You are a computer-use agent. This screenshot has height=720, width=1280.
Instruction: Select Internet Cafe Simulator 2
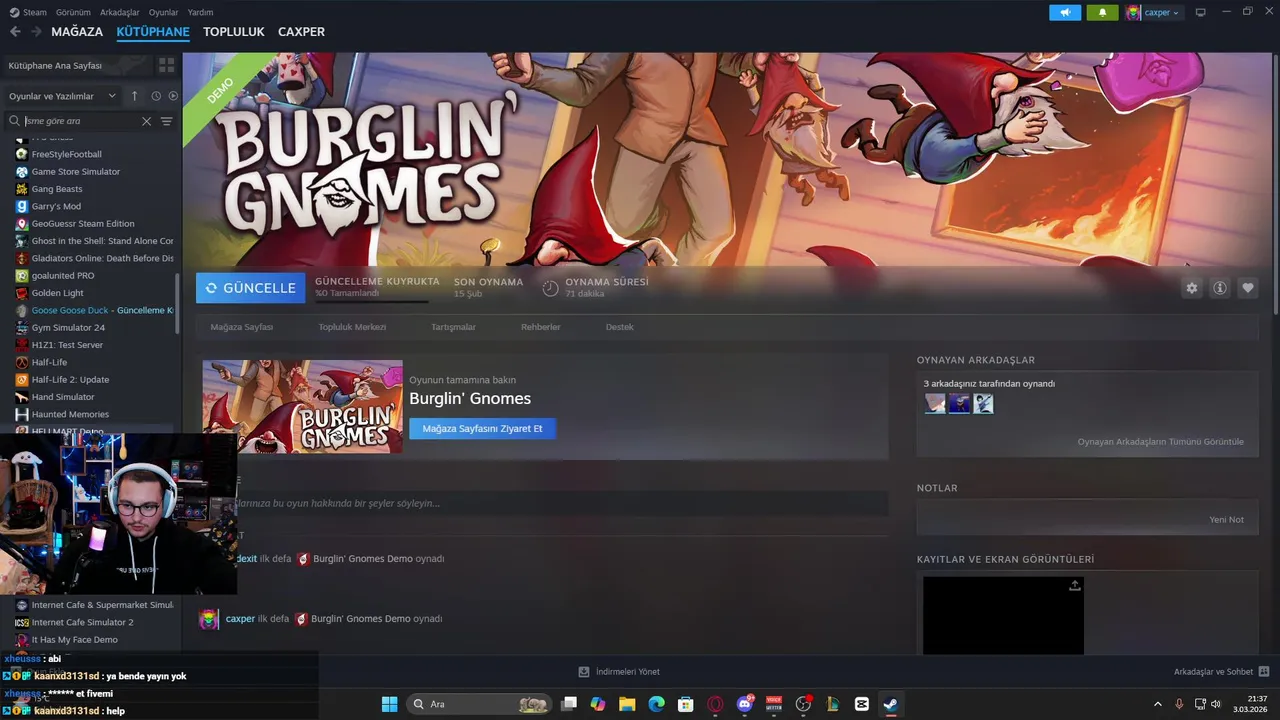point(82,622)
